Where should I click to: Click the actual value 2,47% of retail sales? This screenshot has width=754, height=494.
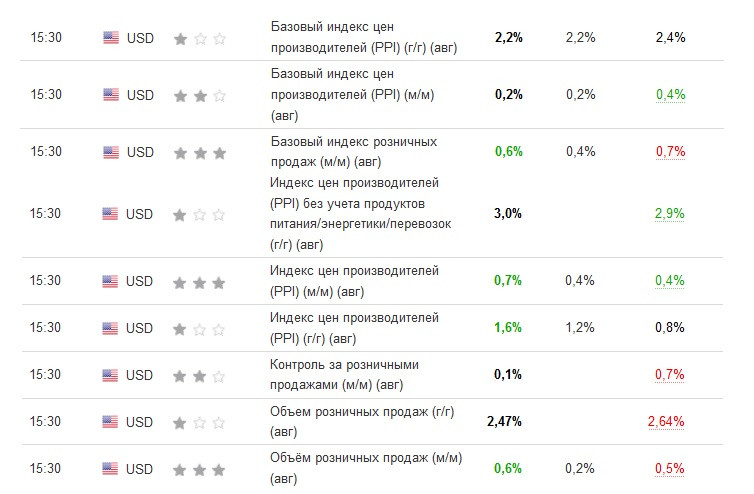(504, 421)
